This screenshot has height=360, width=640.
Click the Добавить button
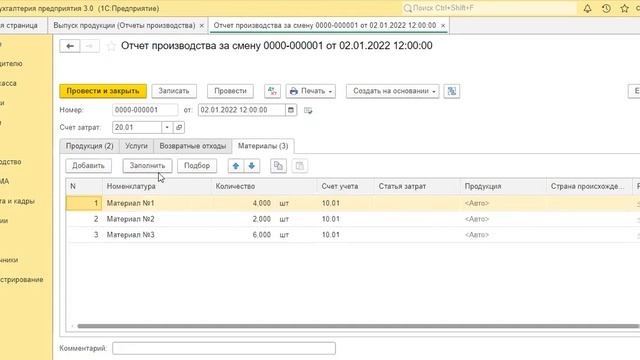click(89, 166)
